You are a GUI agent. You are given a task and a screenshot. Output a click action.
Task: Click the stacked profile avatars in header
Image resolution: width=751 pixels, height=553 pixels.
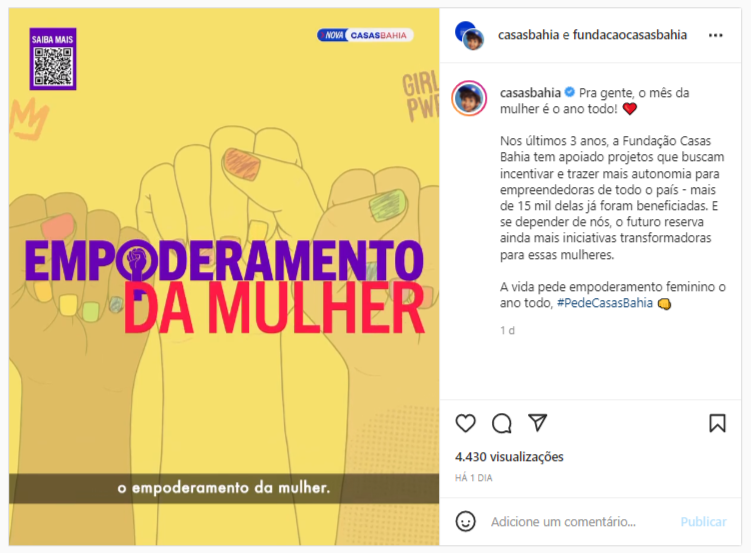tap(469, 36)
